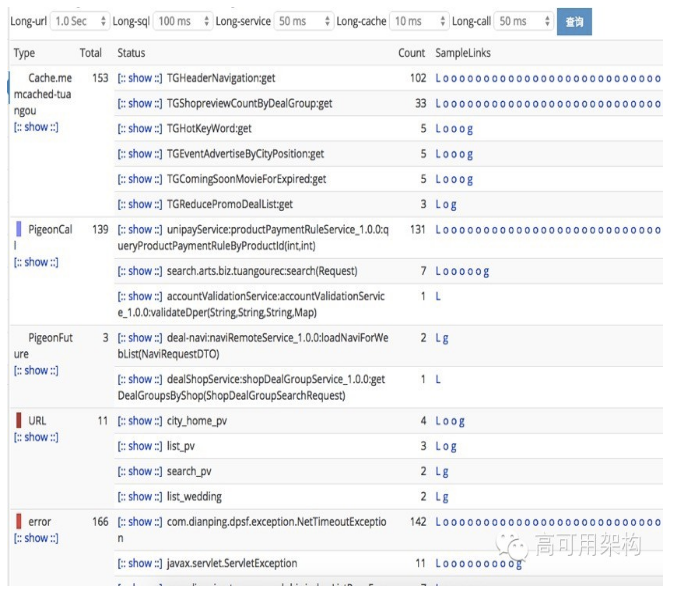Click the purple color marker beside PigeonCall
Screen dimensions: 678x600
(19, 229)
